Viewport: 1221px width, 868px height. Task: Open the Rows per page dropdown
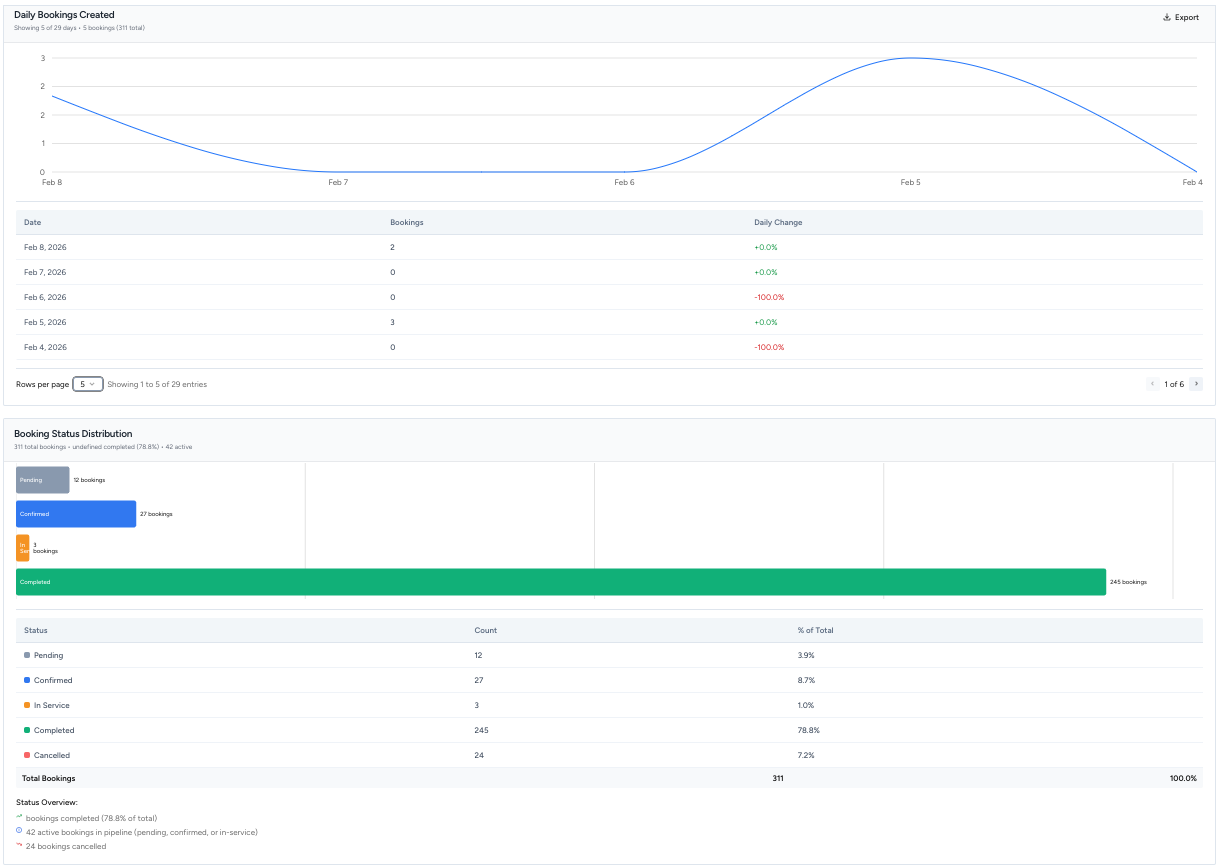pyautogui.click(x=87, y=383)
